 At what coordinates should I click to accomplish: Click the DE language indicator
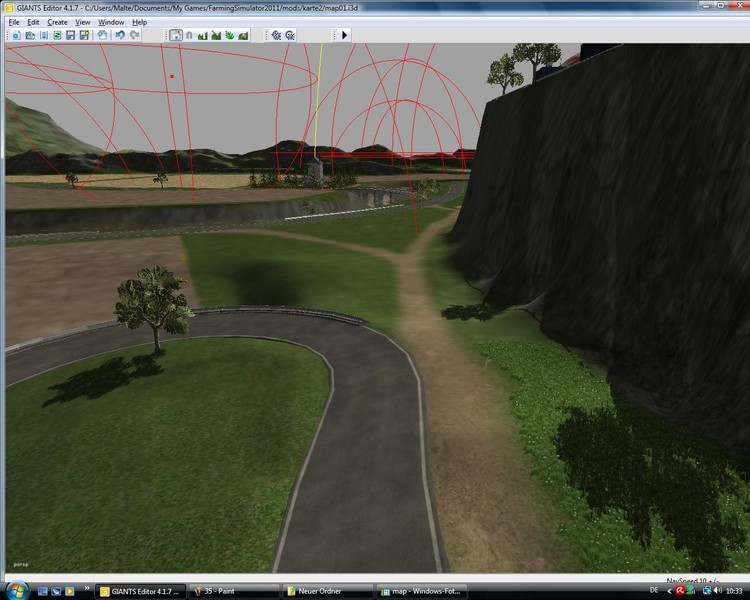(x=654, y=590)
